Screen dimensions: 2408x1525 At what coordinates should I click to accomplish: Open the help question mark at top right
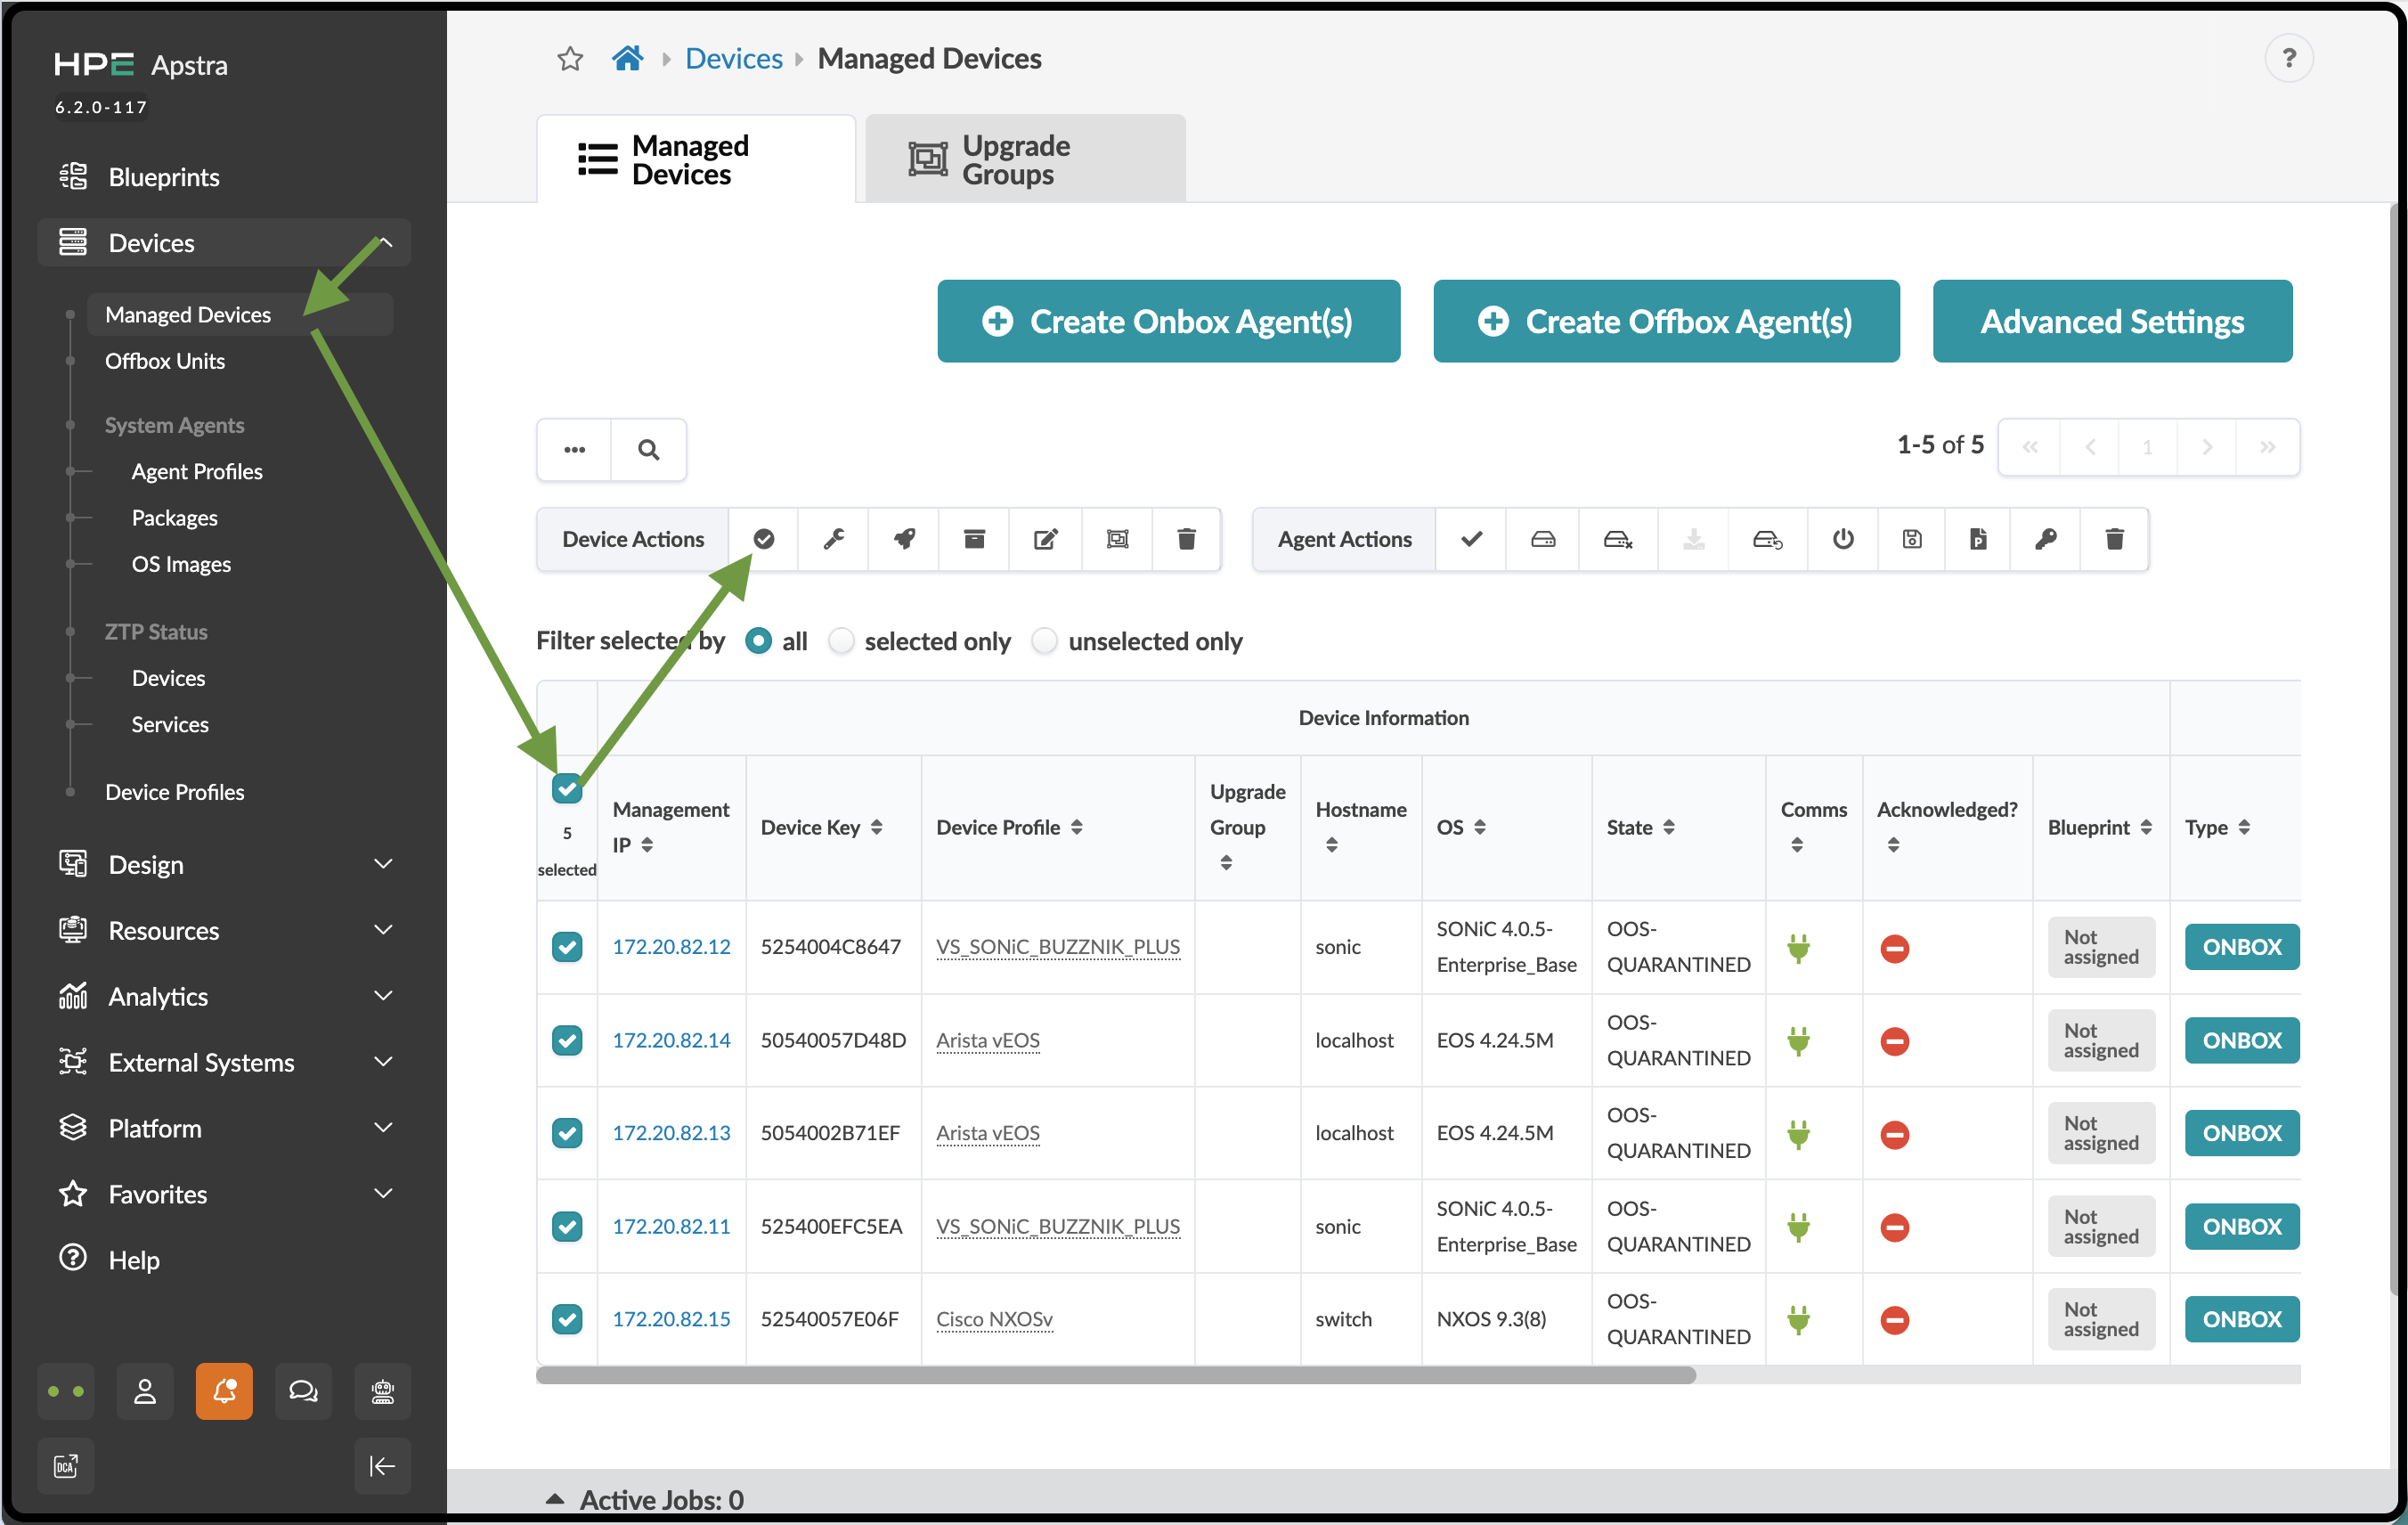click(2288, 59)
